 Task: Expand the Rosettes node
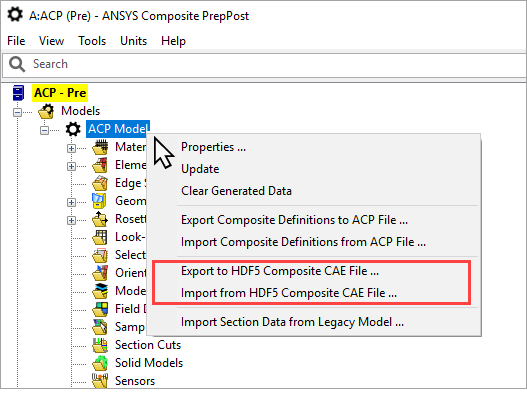[71, 221]
